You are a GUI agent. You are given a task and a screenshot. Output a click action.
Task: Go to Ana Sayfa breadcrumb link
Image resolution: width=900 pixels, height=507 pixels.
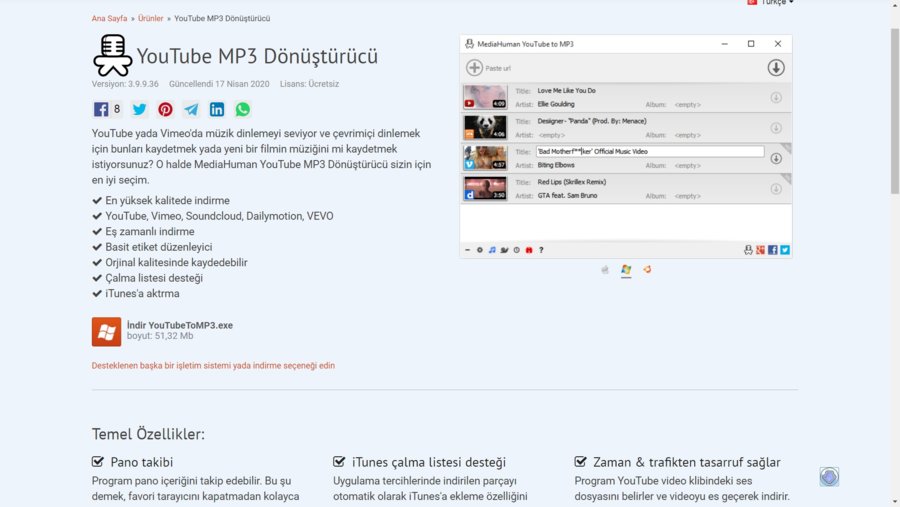click(109, 18)
